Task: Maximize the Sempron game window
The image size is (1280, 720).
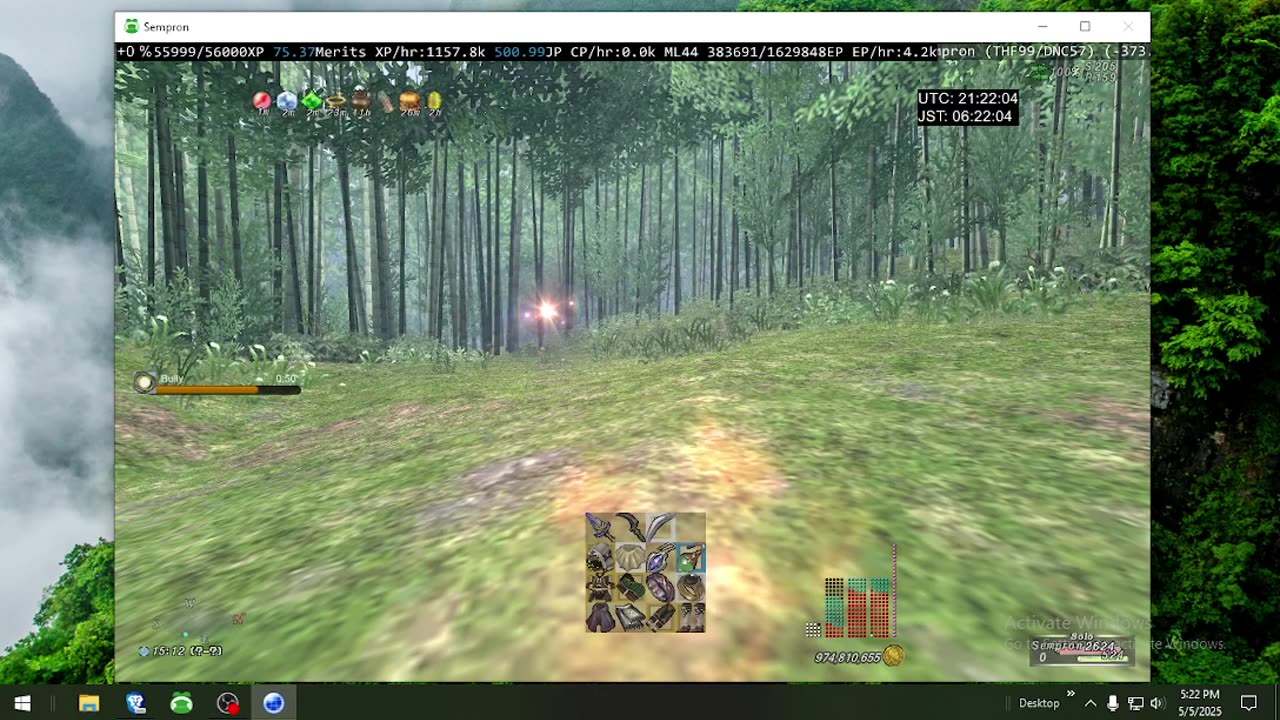Action: 1085,27
